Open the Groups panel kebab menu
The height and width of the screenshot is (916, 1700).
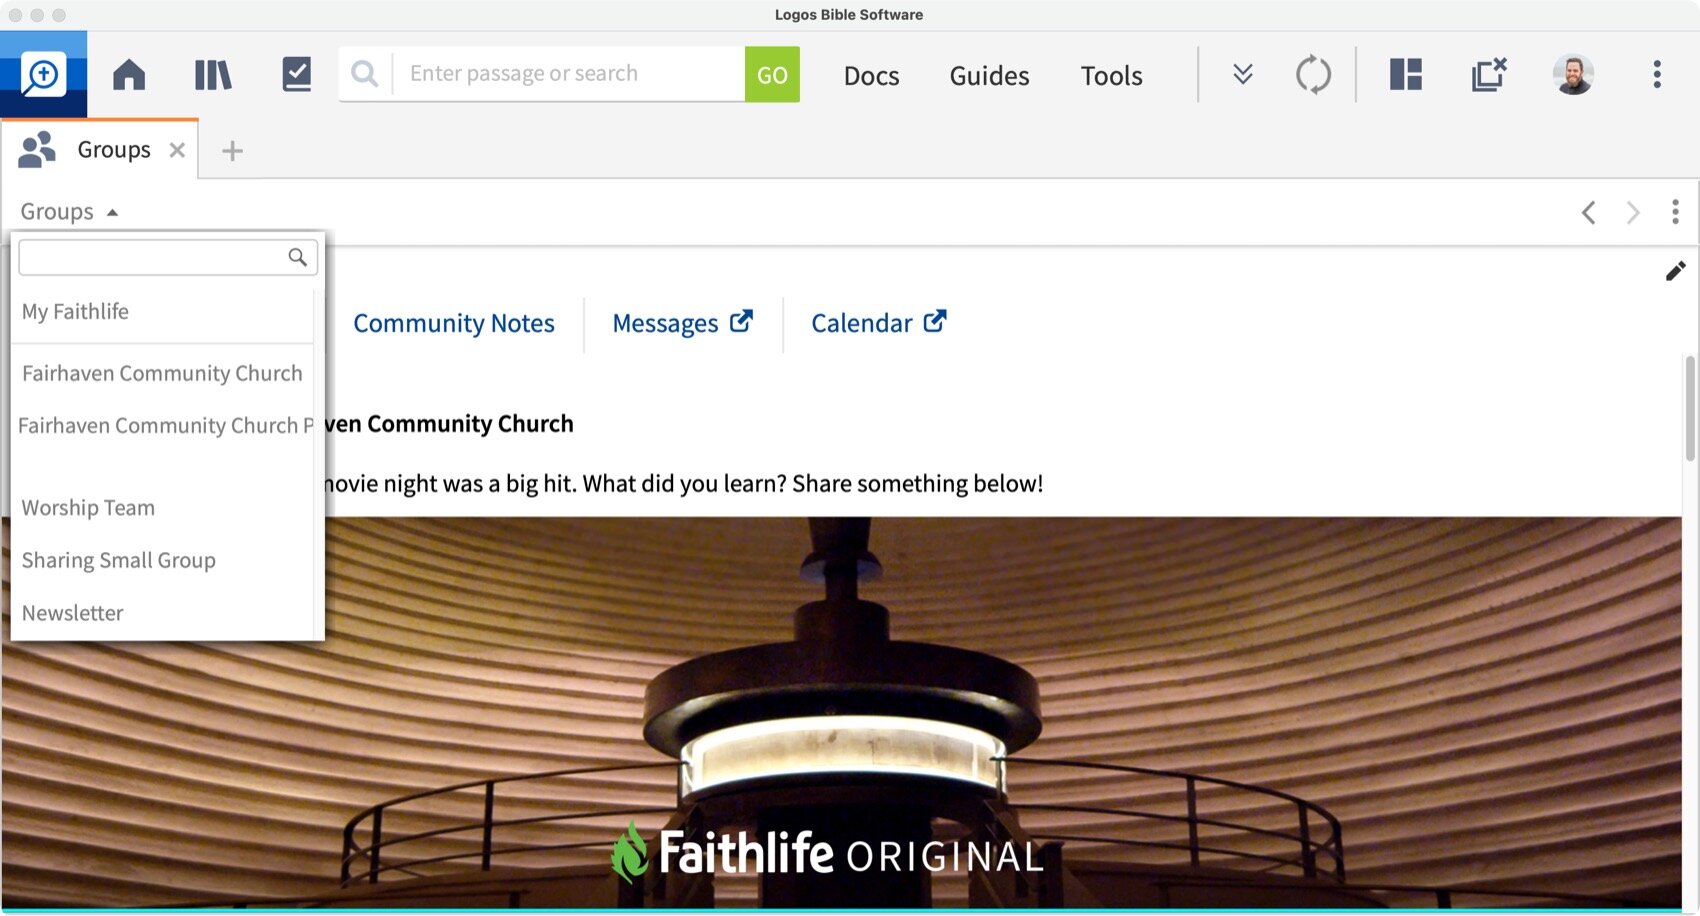point(1675,212)
